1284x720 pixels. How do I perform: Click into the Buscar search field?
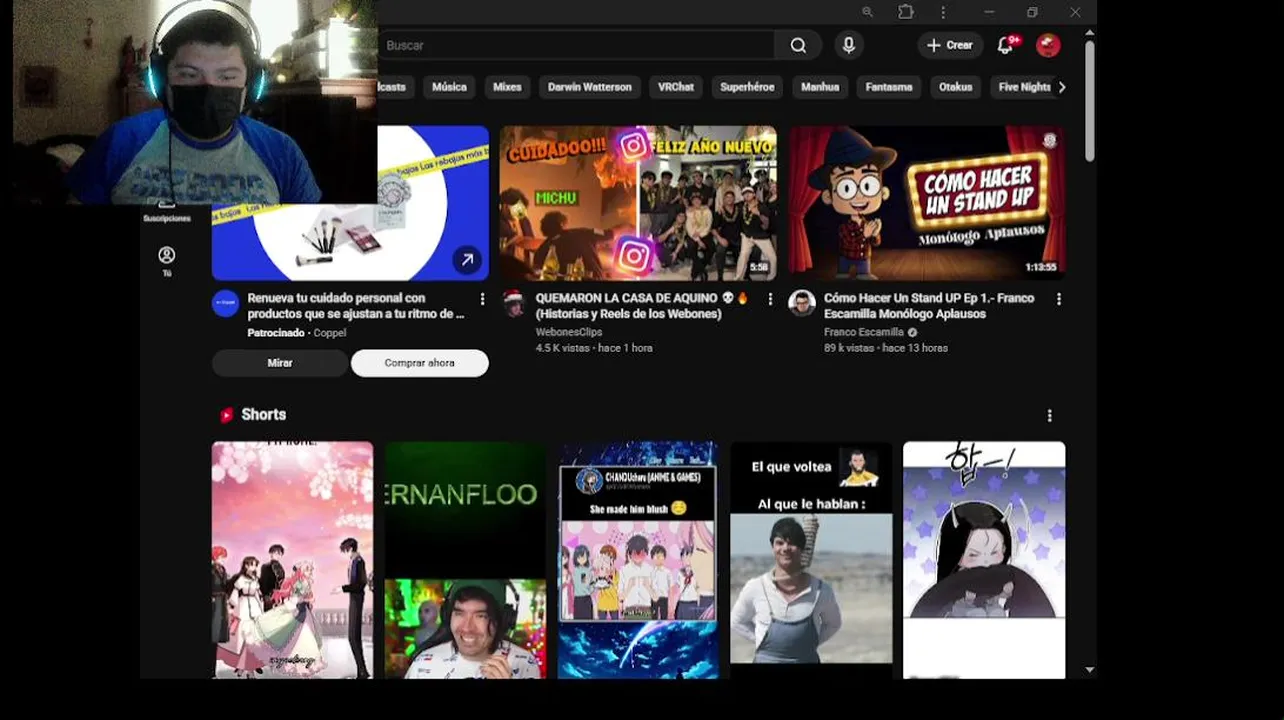[x=576, y=45]
